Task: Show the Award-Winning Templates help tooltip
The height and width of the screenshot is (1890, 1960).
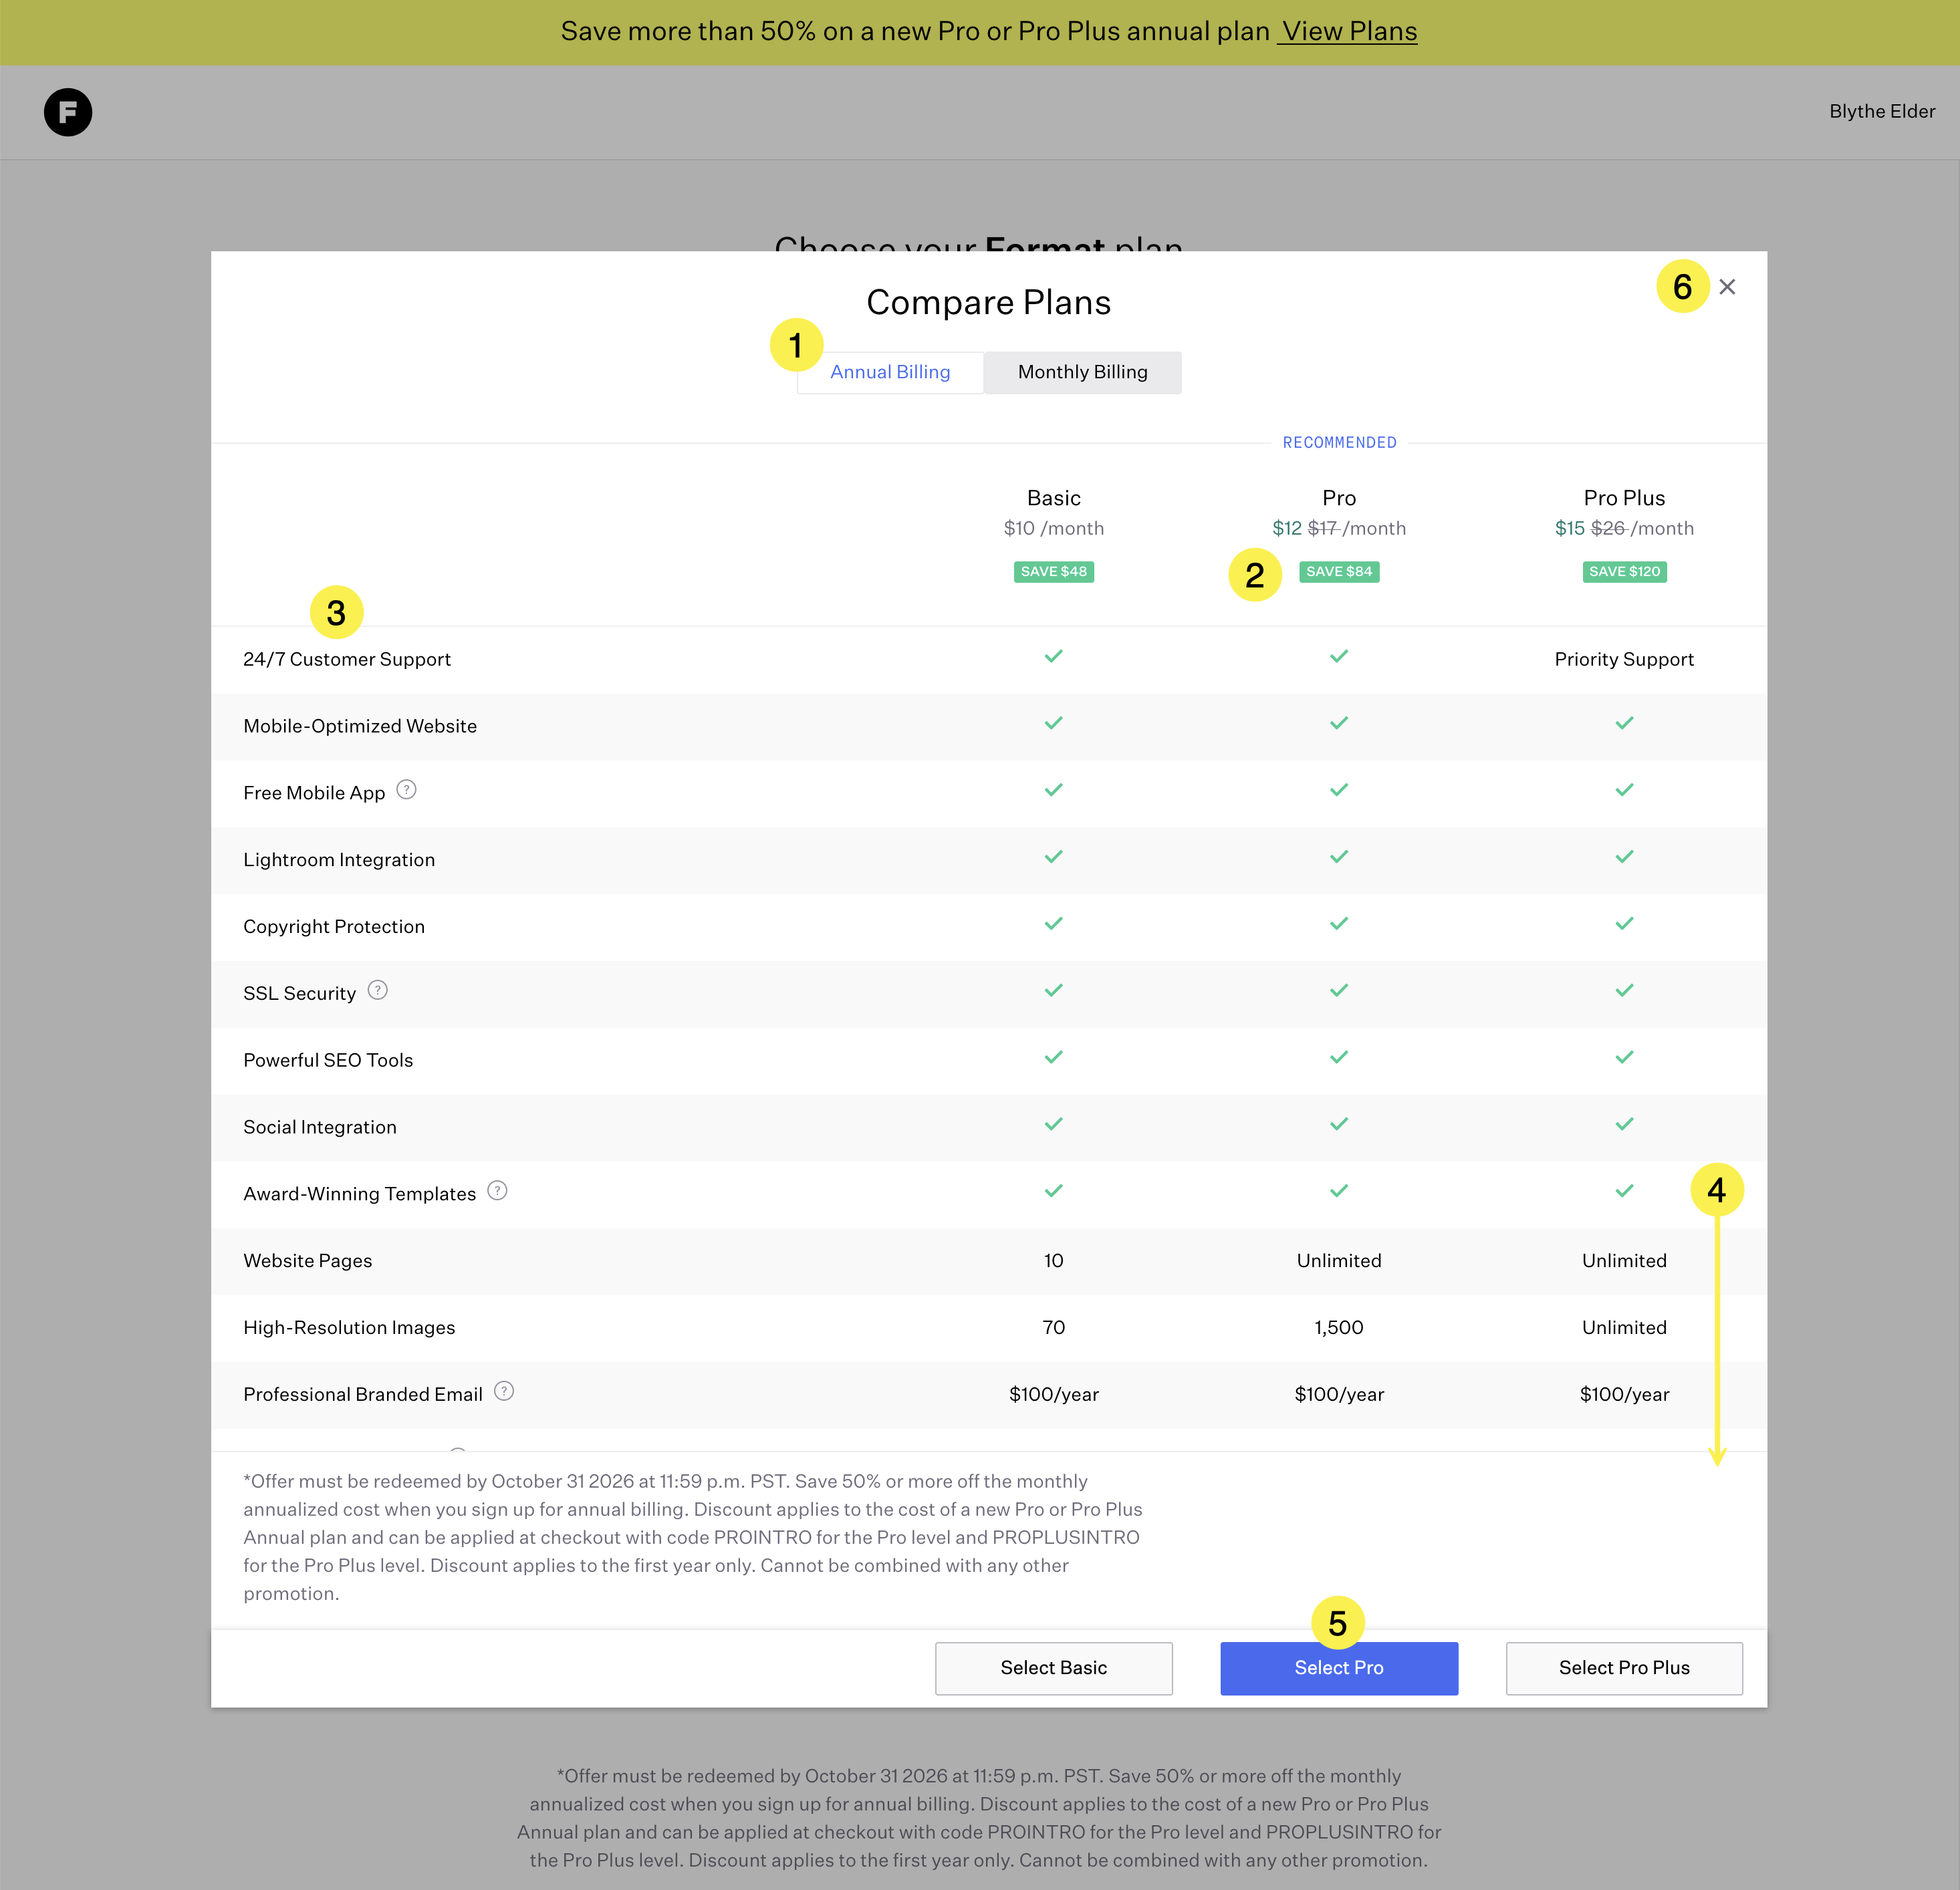Action: point(497,1191)
